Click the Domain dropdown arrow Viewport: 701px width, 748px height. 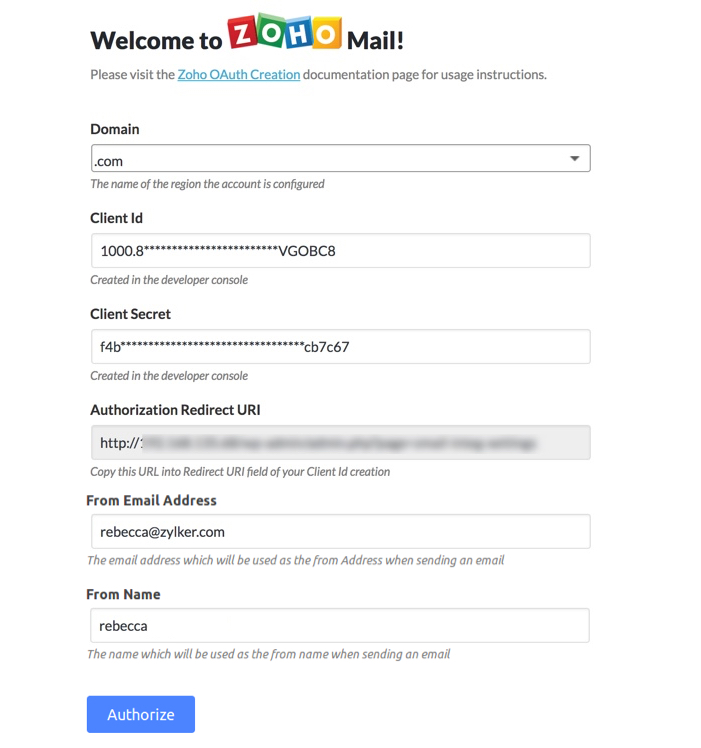[x=574, y=159]
